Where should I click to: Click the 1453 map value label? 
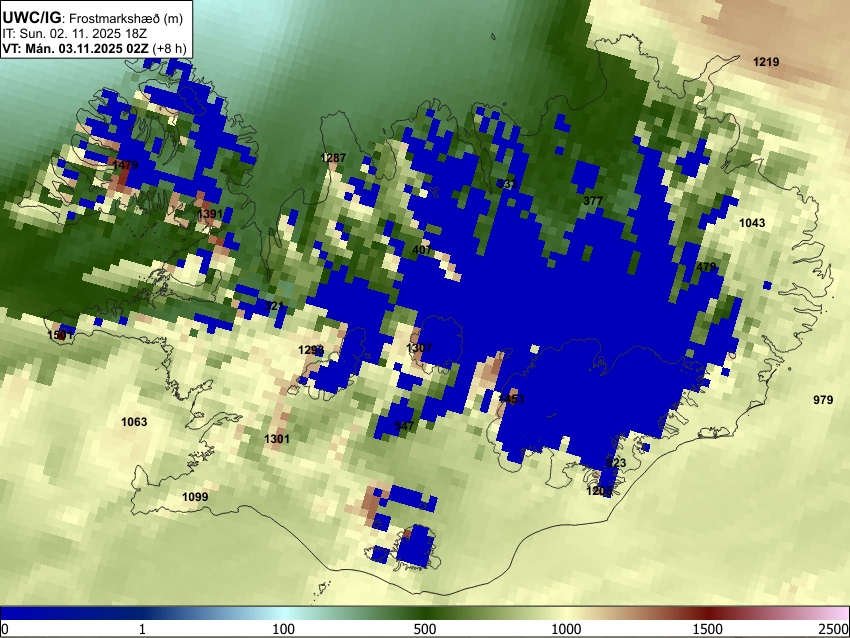[511, 399]
